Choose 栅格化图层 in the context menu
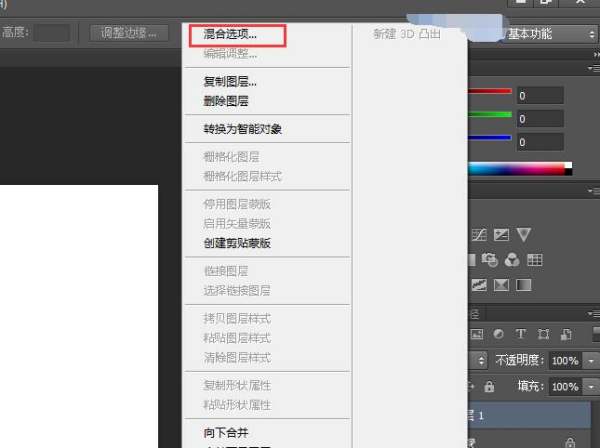This screenshot has width=600, height=448. pyautogui.click(x=232, y=157)
